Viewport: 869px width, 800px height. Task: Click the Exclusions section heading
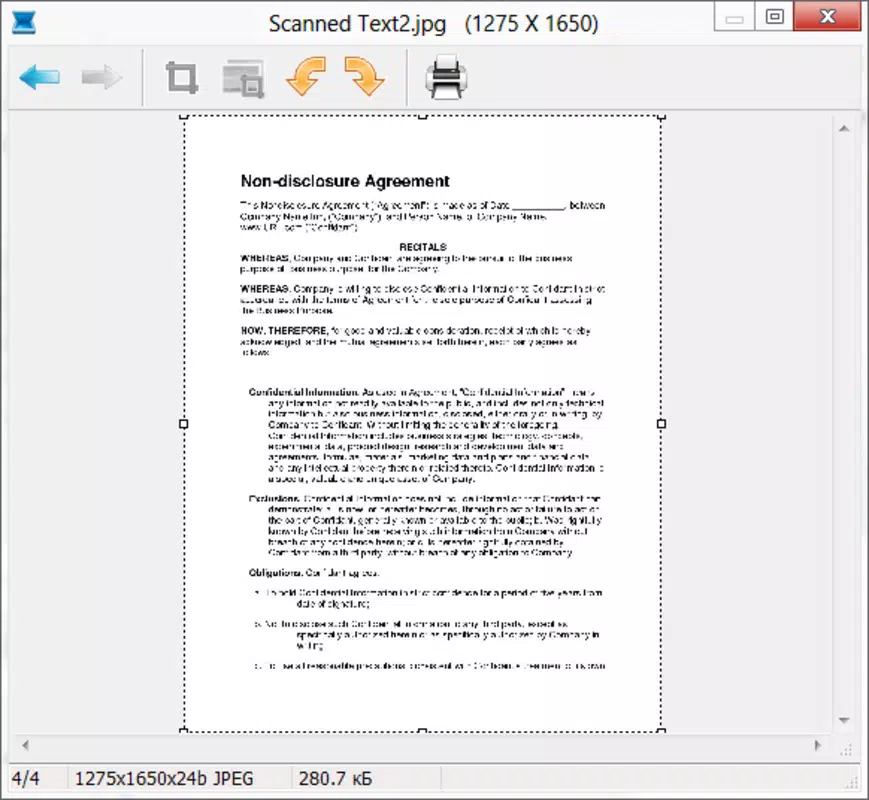coord(274,498)
